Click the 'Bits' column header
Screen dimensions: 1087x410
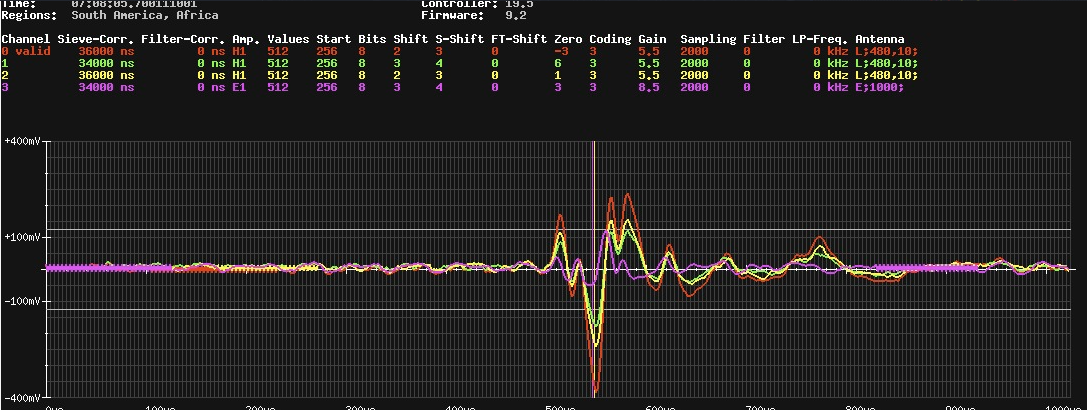click(372, 40)
